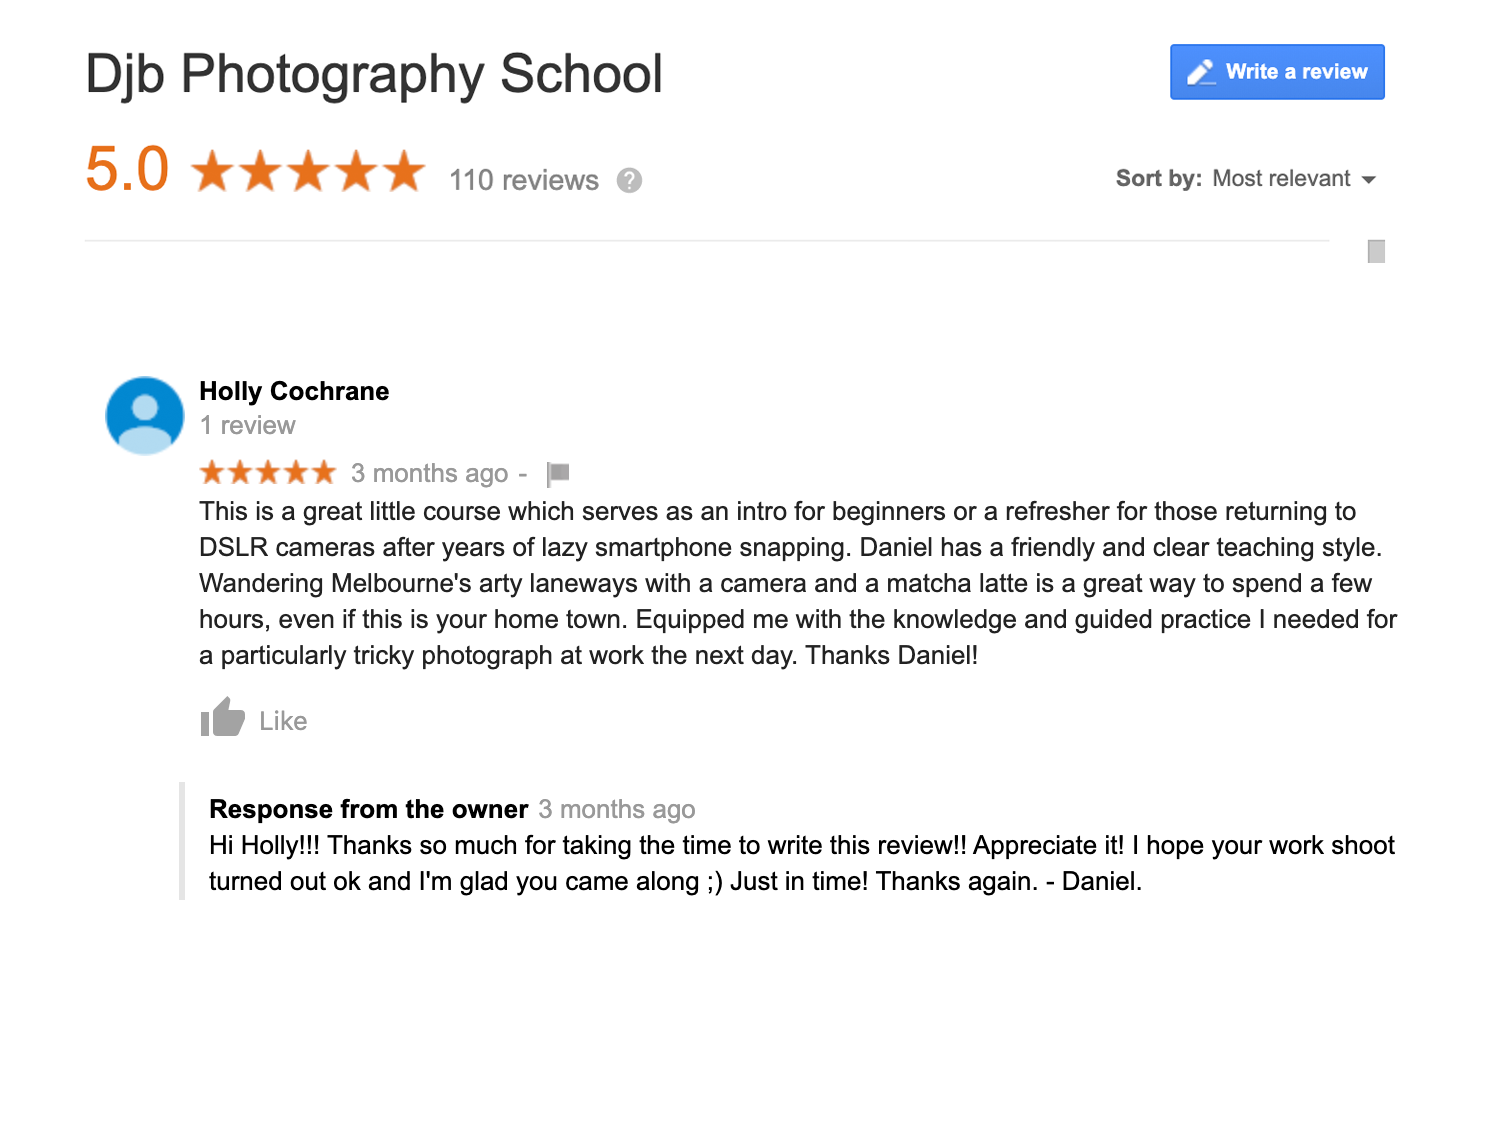This screenshot has height=1125, width=1500.
Task: Click the reviewer's five-star rating
Action: (268, 472)
